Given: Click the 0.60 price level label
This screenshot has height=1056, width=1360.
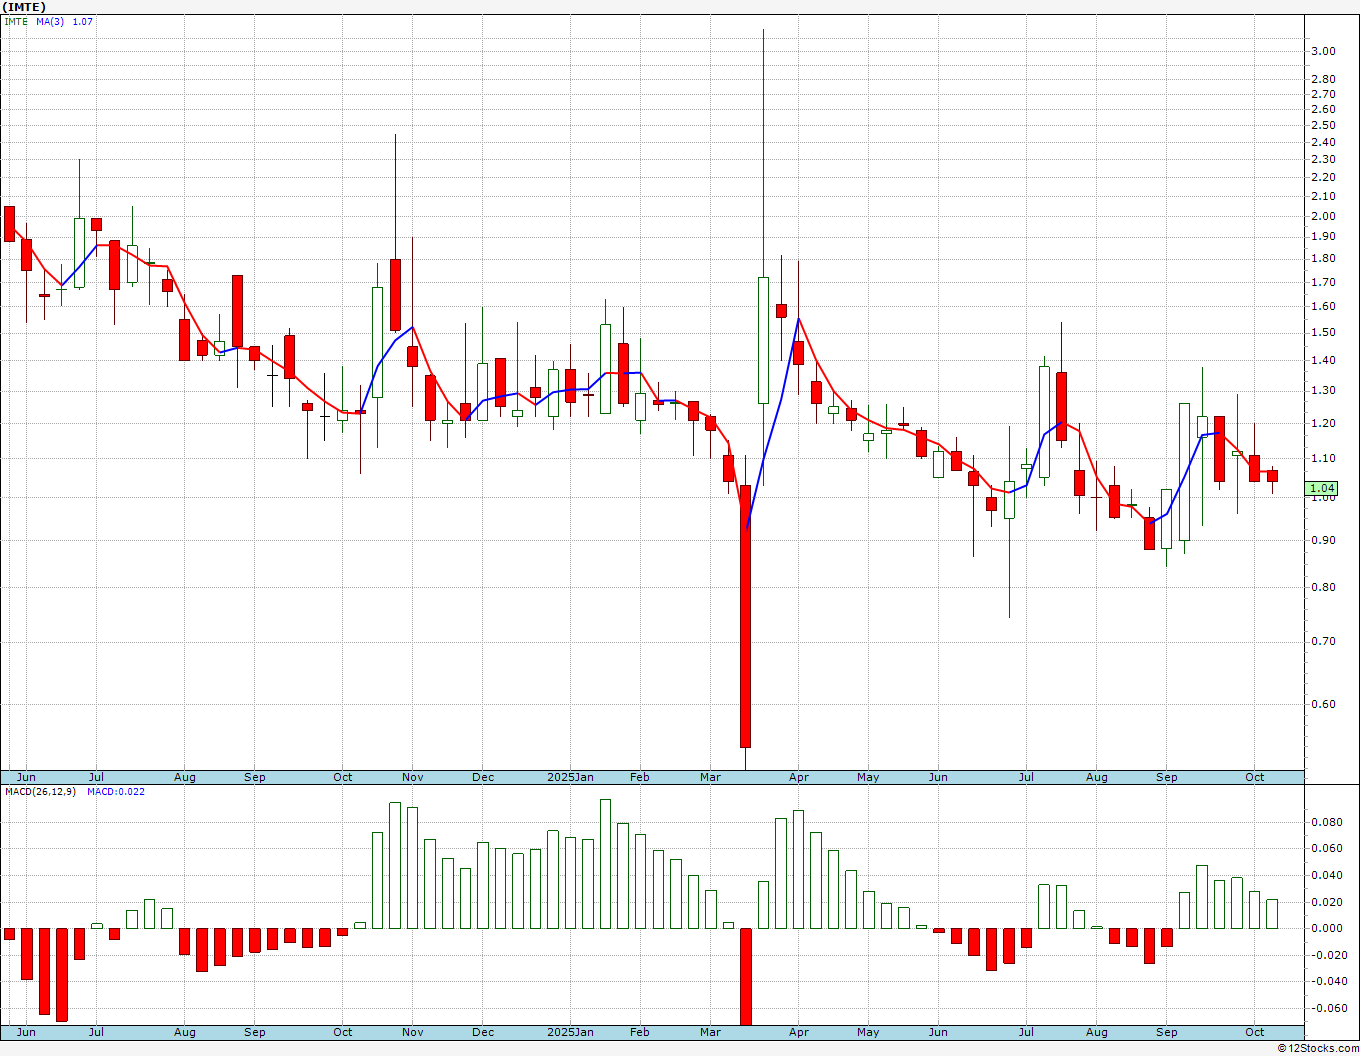Looking at the screenshot, I should pyautogui.click(x=1322, y=704).
